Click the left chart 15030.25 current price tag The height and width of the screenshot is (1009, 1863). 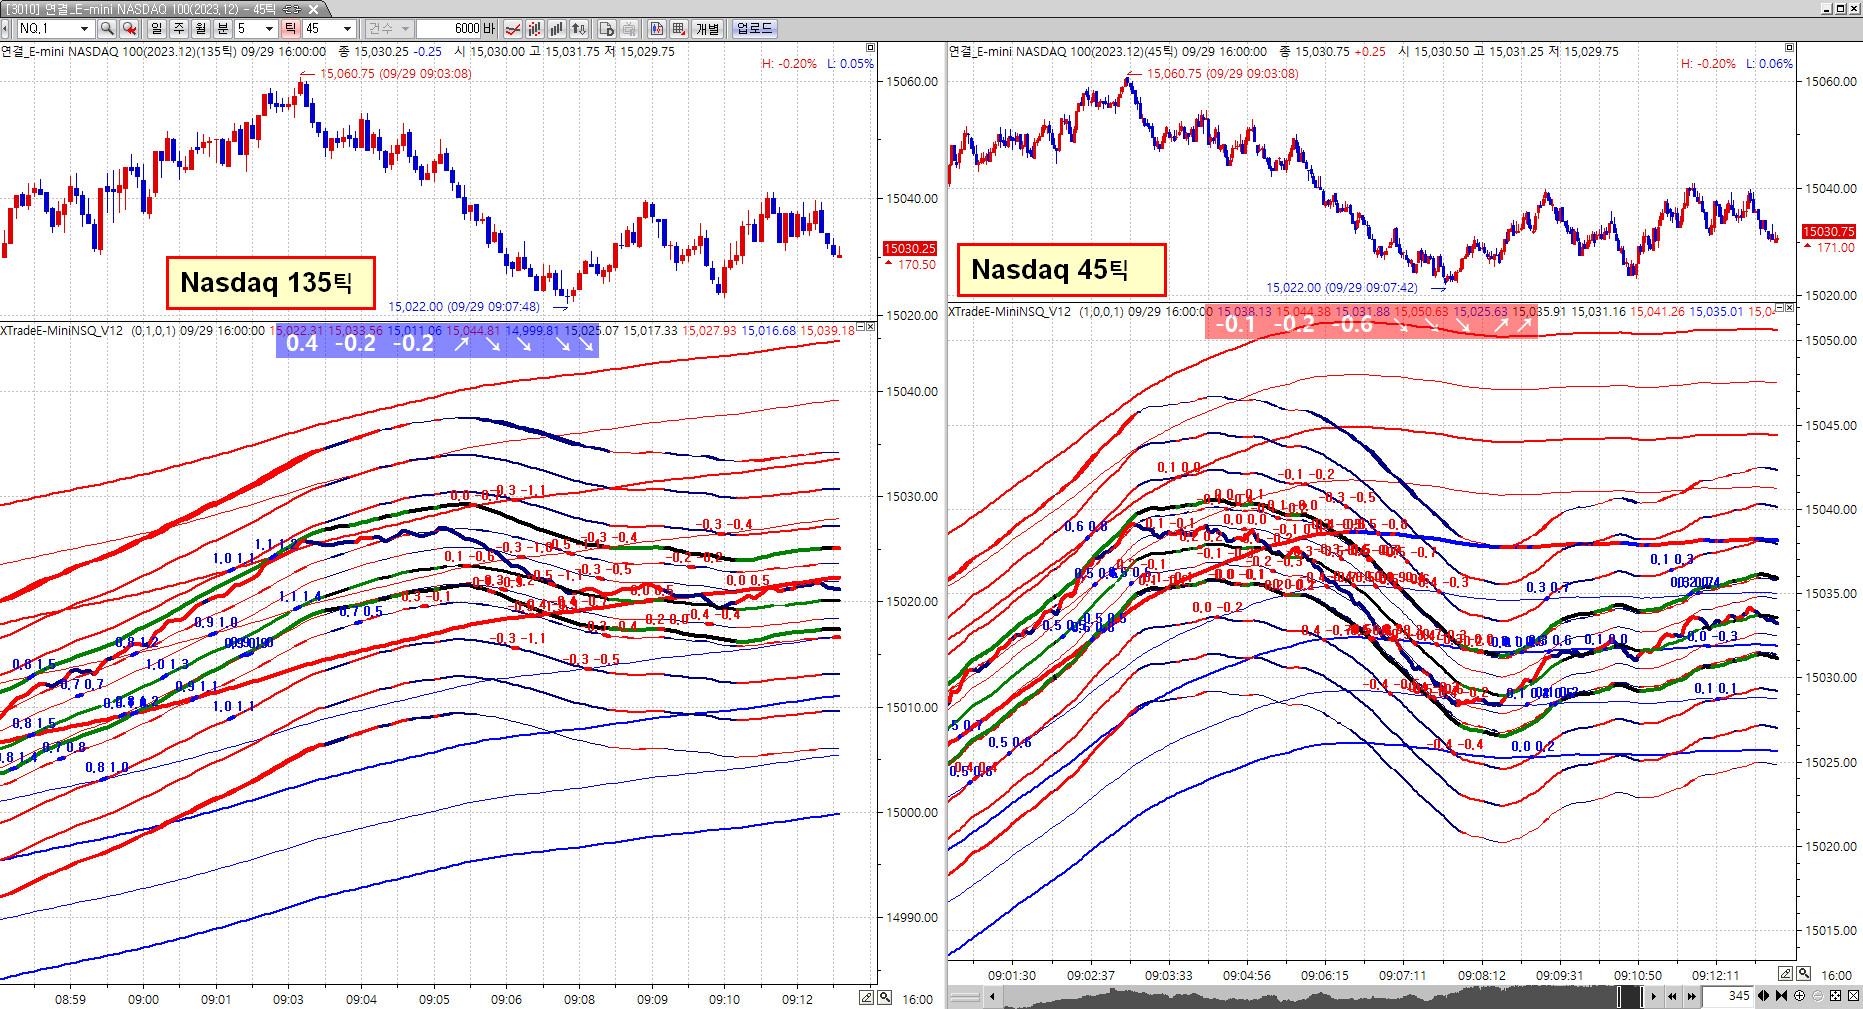click(910, 249)
